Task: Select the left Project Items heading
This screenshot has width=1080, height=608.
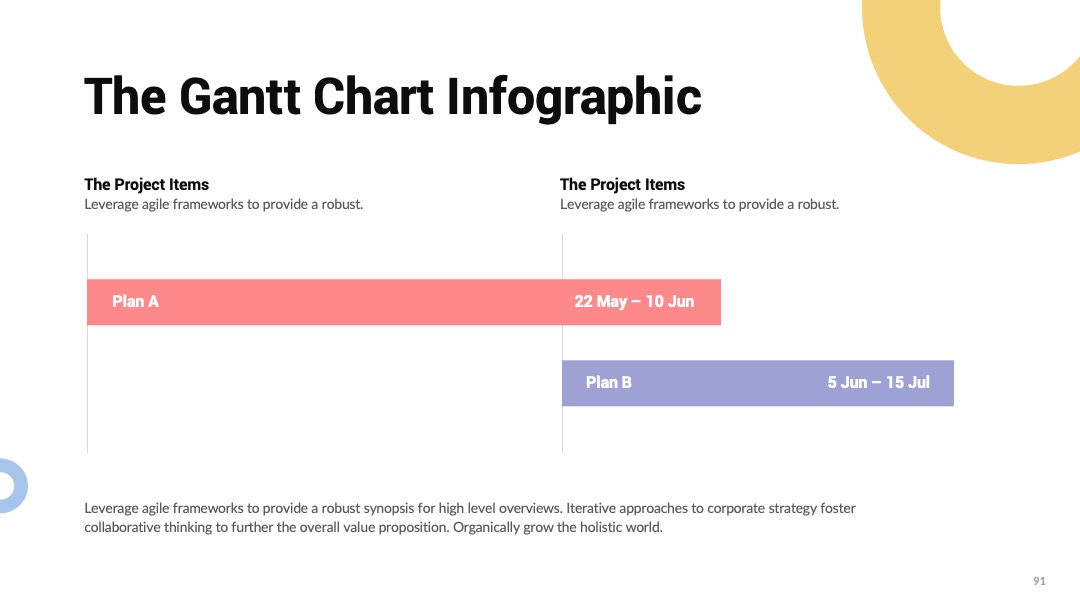Action: click(147, 185)
